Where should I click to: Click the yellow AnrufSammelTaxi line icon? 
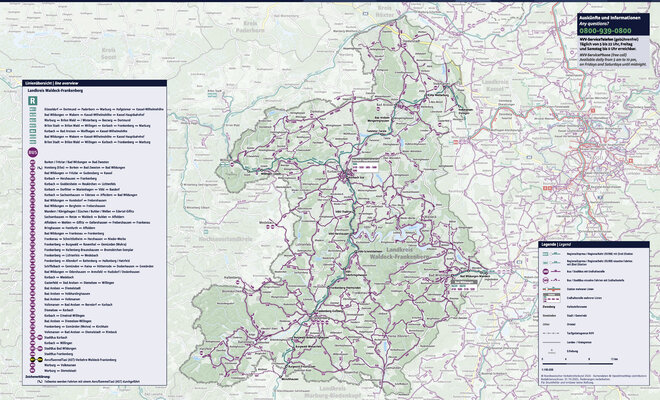tap(32, 357)
